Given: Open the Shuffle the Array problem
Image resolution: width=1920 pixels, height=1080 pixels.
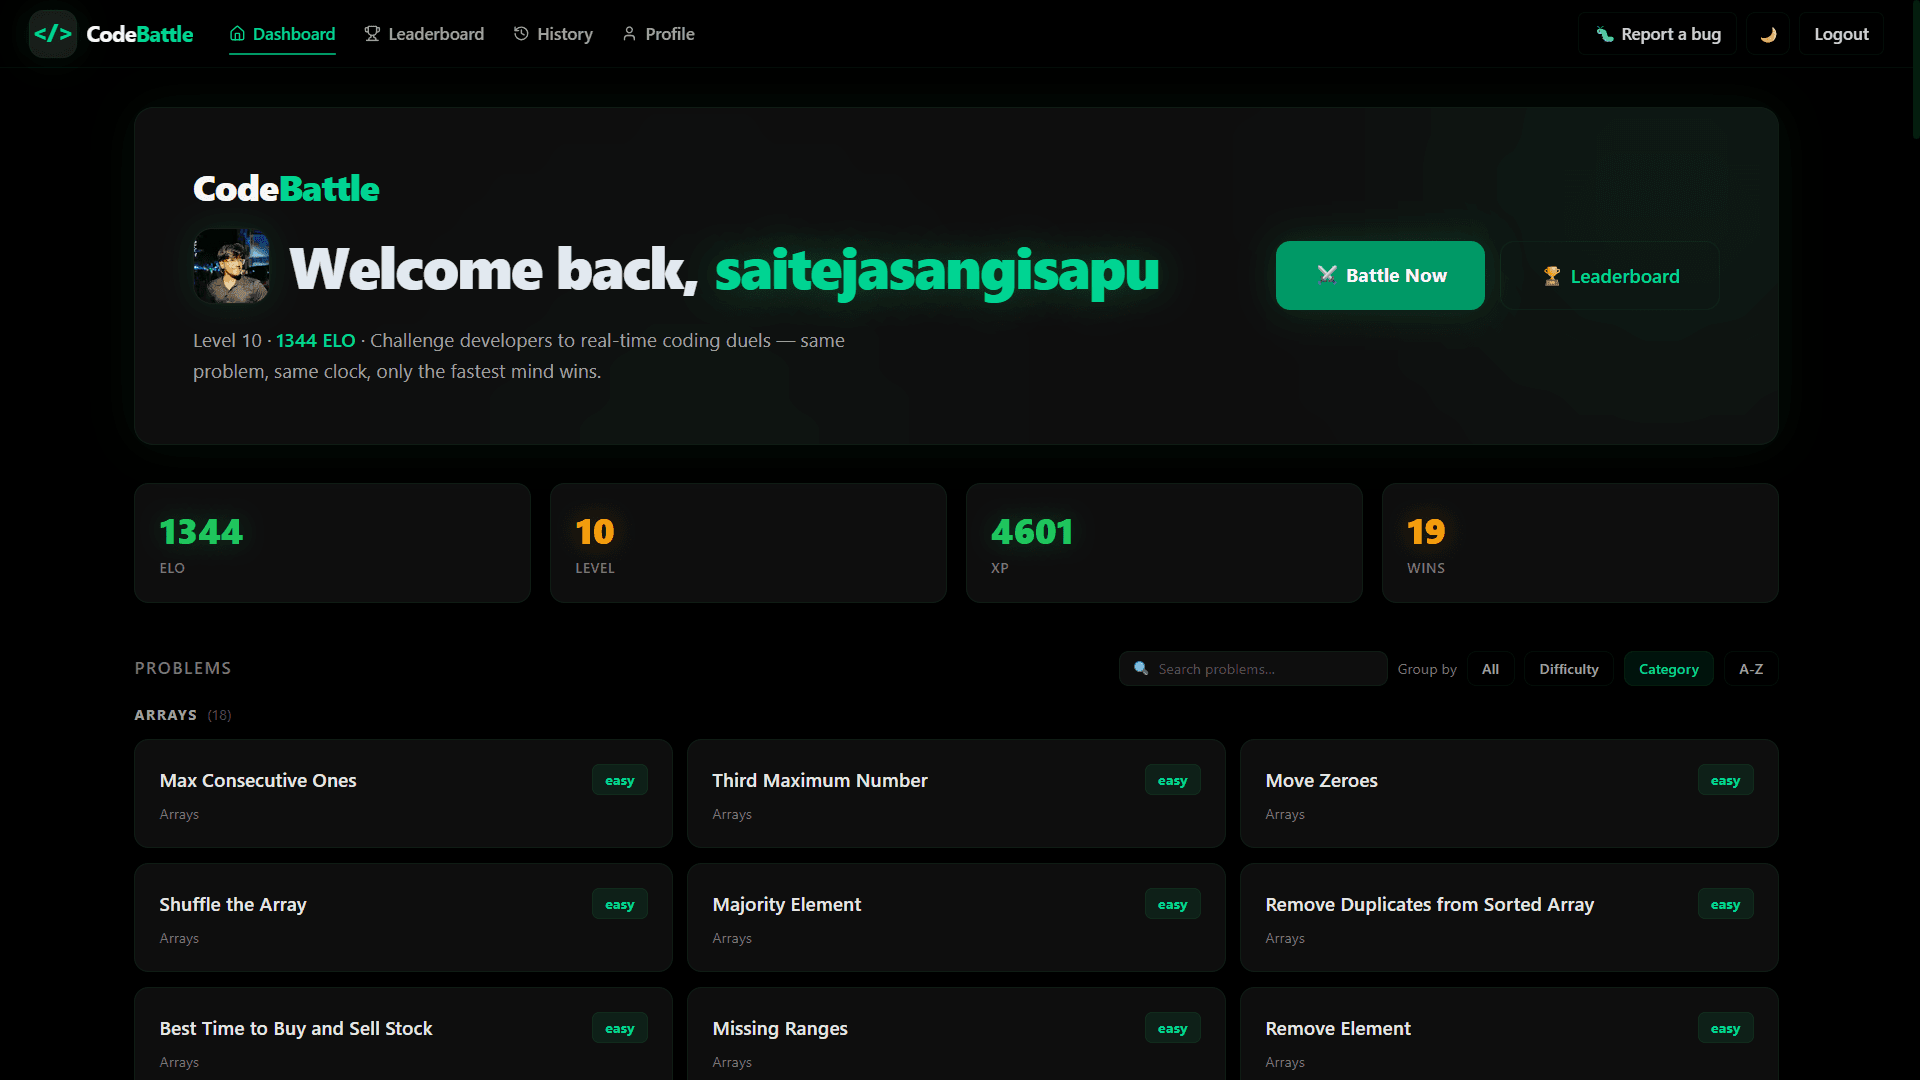Looking at the screenshot, I should point(403,918).
